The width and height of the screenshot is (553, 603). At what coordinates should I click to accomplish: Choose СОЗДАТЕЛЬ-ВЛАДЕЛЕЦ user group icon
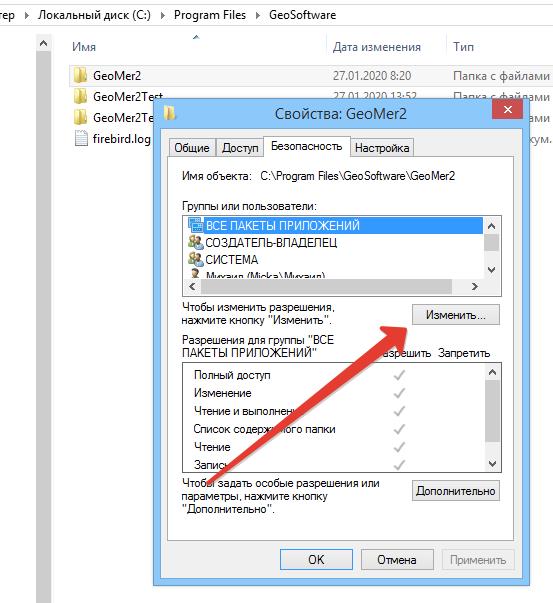coord(195,242)
